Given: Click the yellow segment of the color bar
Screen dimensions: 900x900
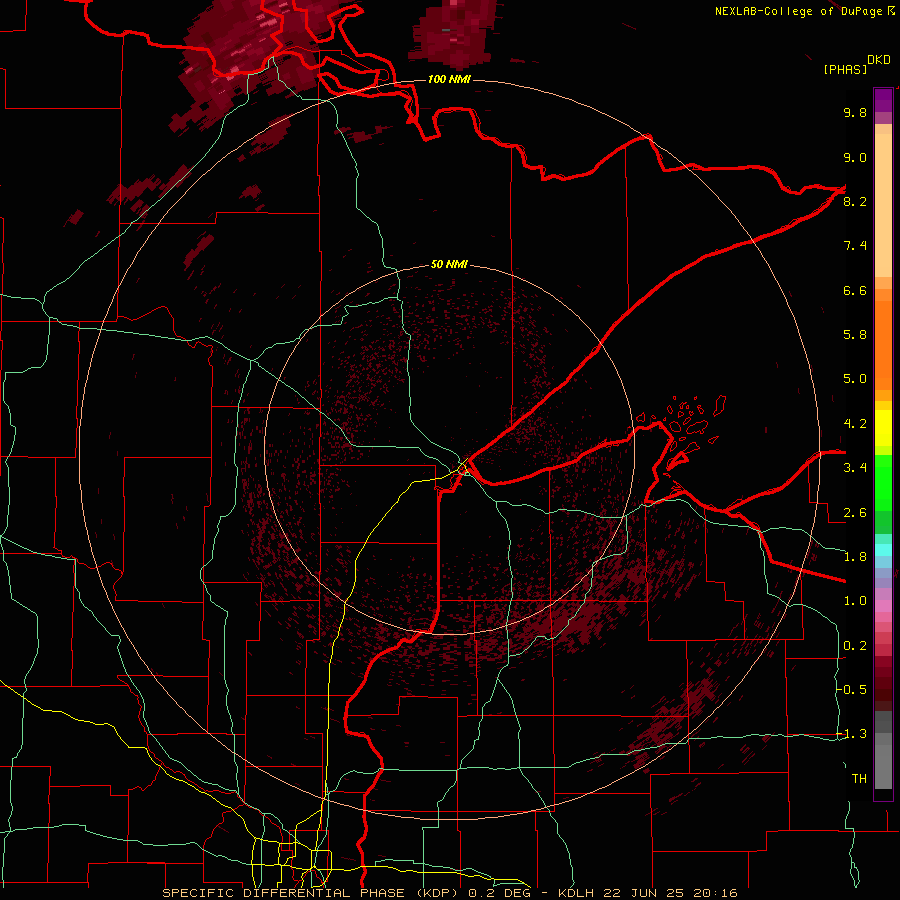Looking at the screenshot, I should coord(883,428).
